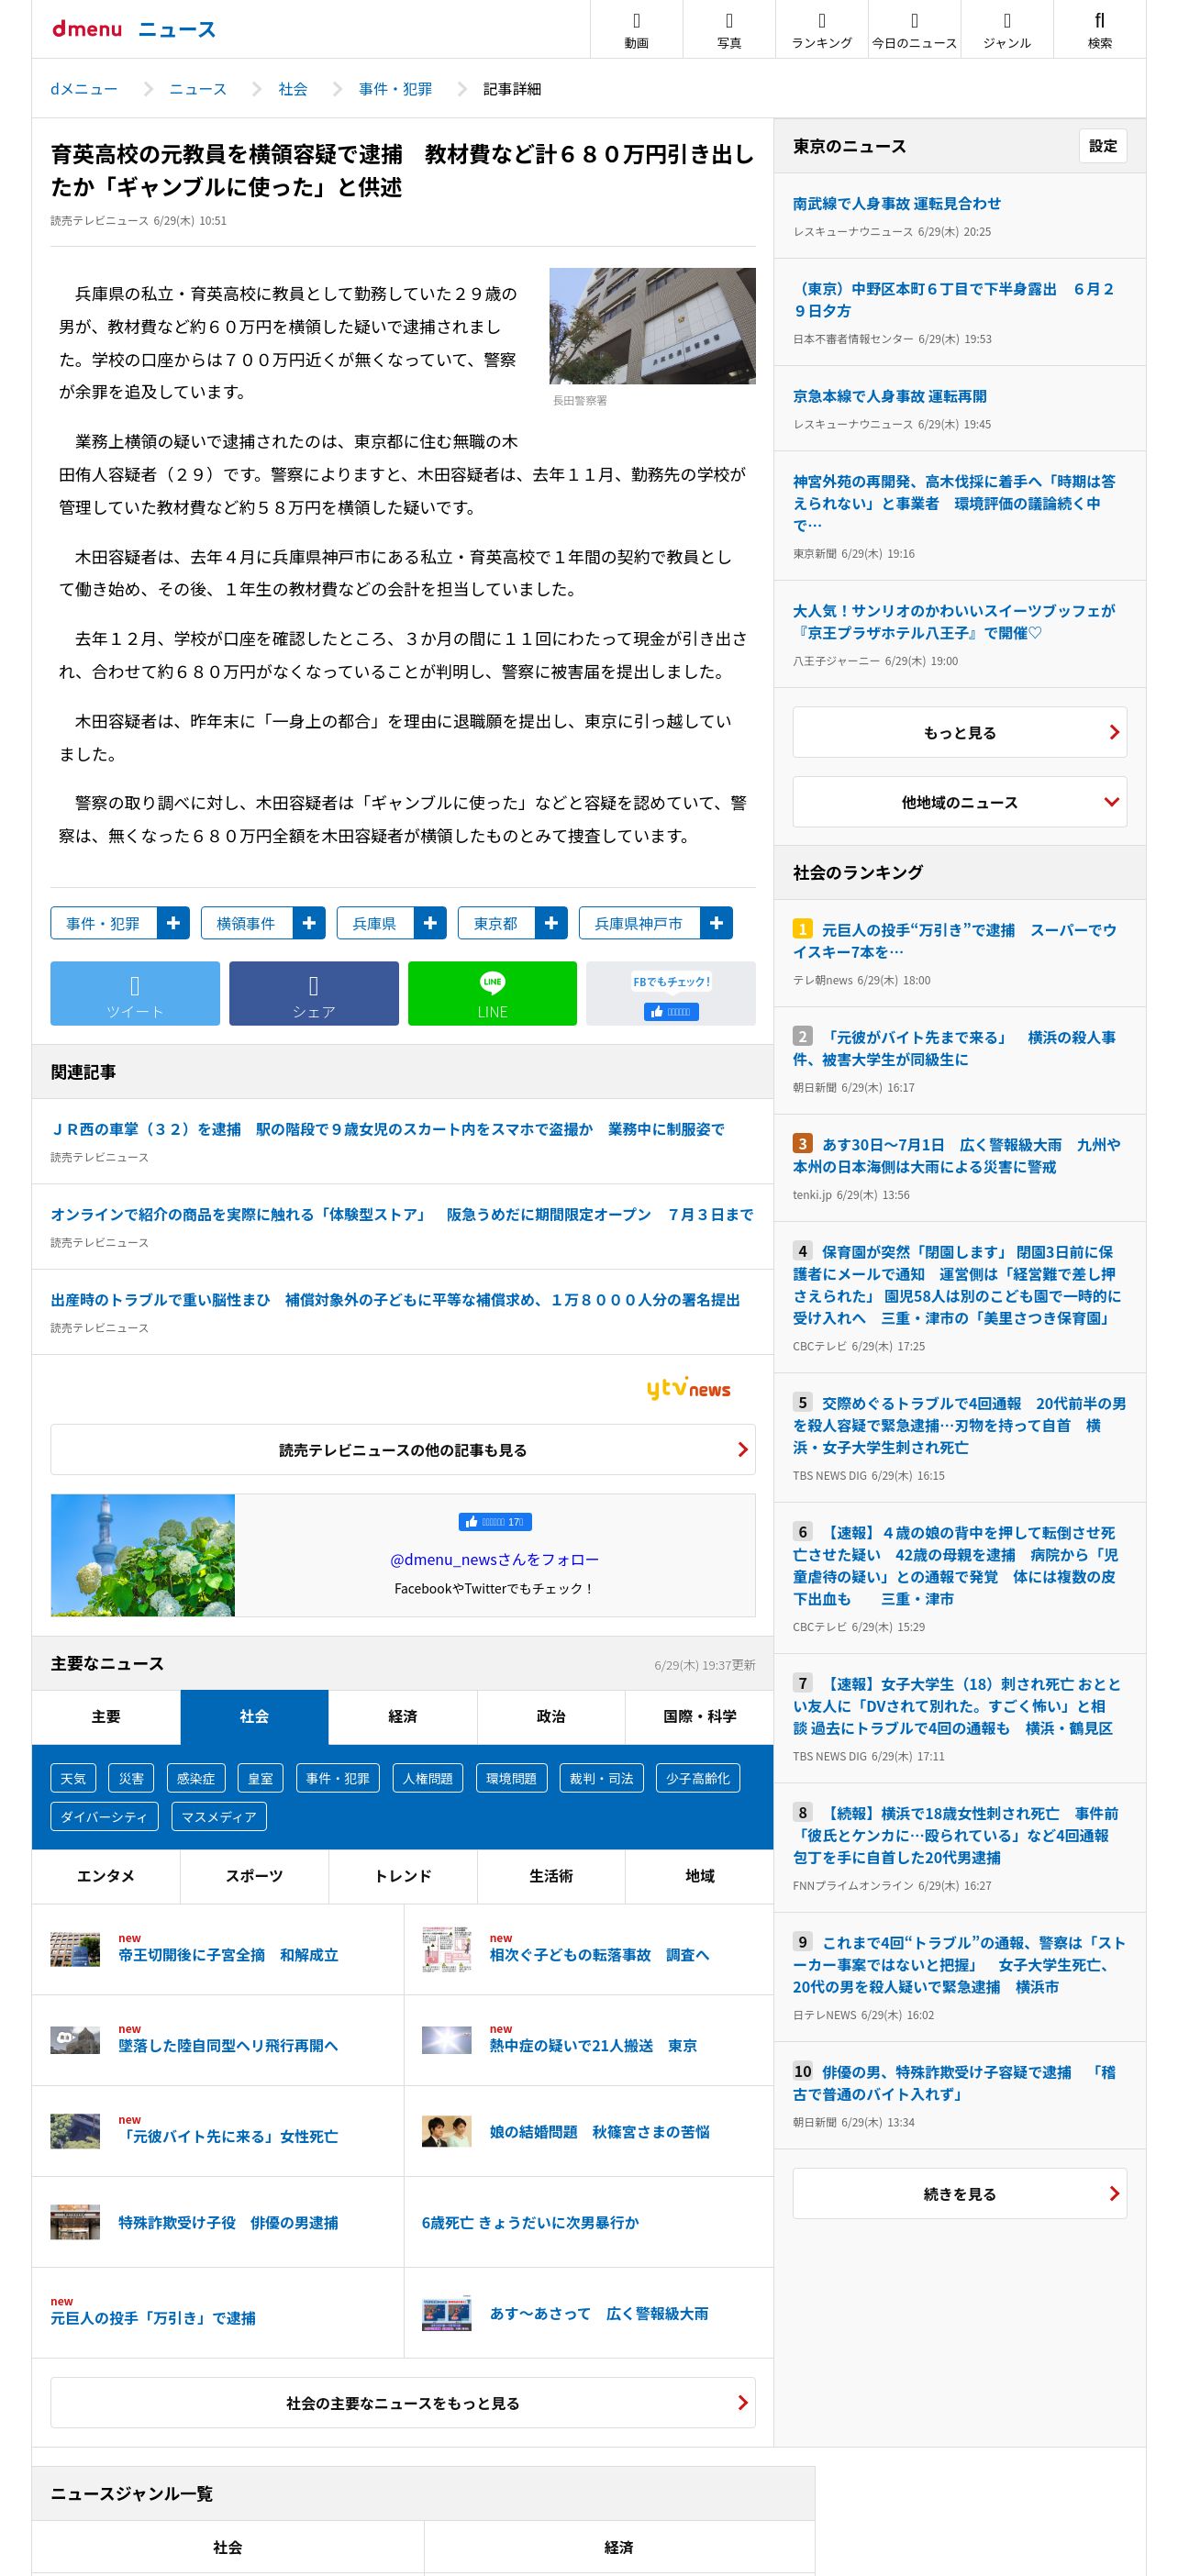1178x2576 pixels.
Task: Click the 皇室 subcategory chip
Action: 261,1778
